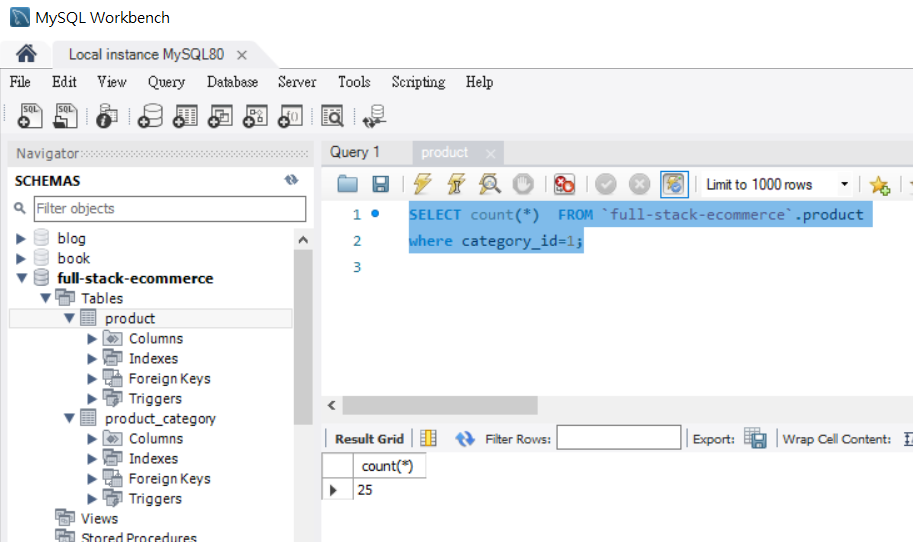Image resolution: width=913 pixels, height=542 pixels.
Task: Toggle result grid field types view
Action: (428, 438)
